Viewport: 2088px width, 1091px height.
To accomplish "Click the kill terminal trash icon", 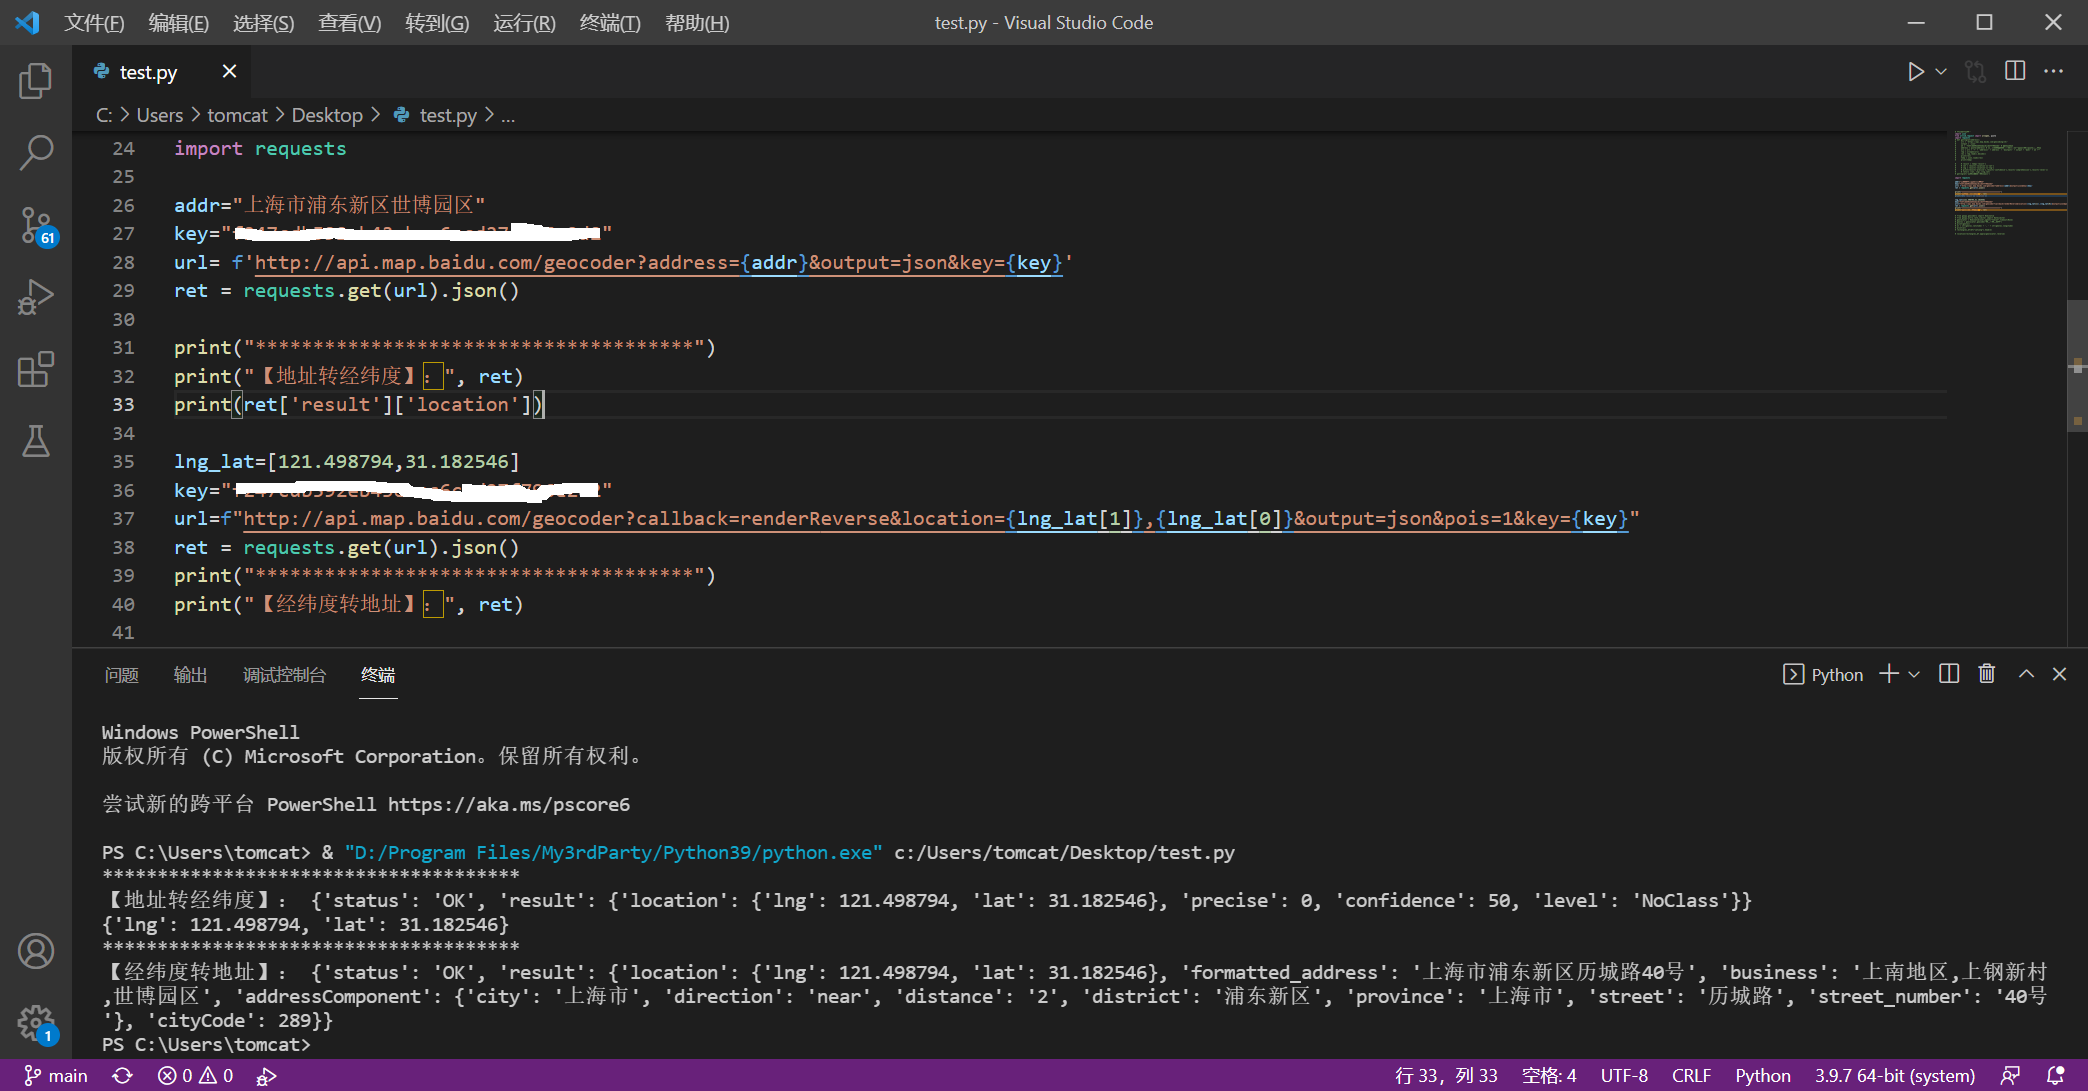I will pos(1986,674).
